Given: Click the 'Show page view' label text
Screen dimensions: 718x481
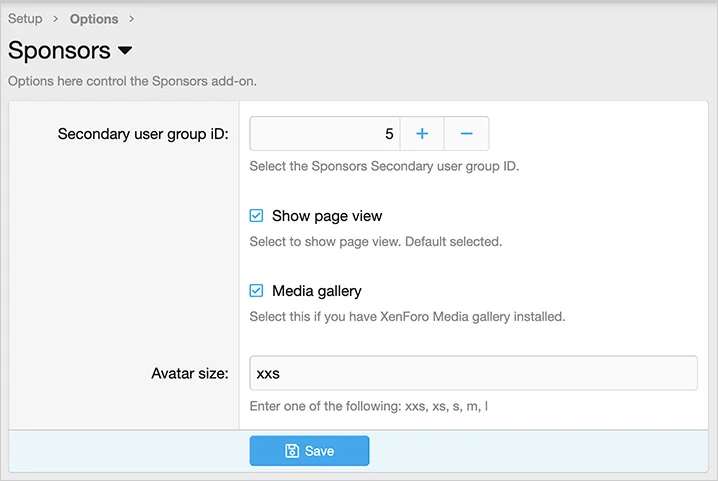Looking at the screenshot, I should coord(327,216).
